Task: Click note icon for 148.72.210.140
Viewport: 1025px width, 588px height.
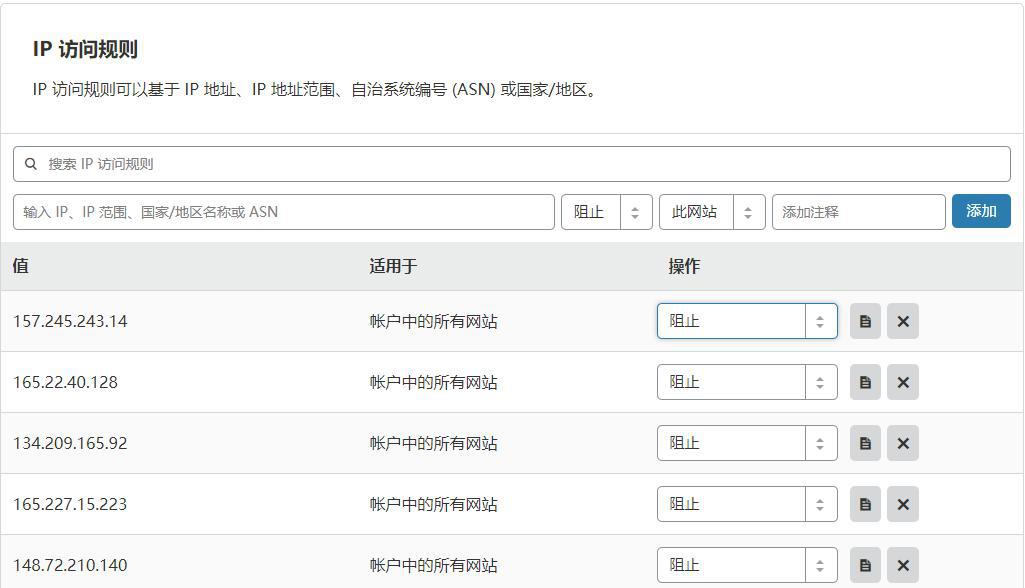Action: click(x=865, y=565)
